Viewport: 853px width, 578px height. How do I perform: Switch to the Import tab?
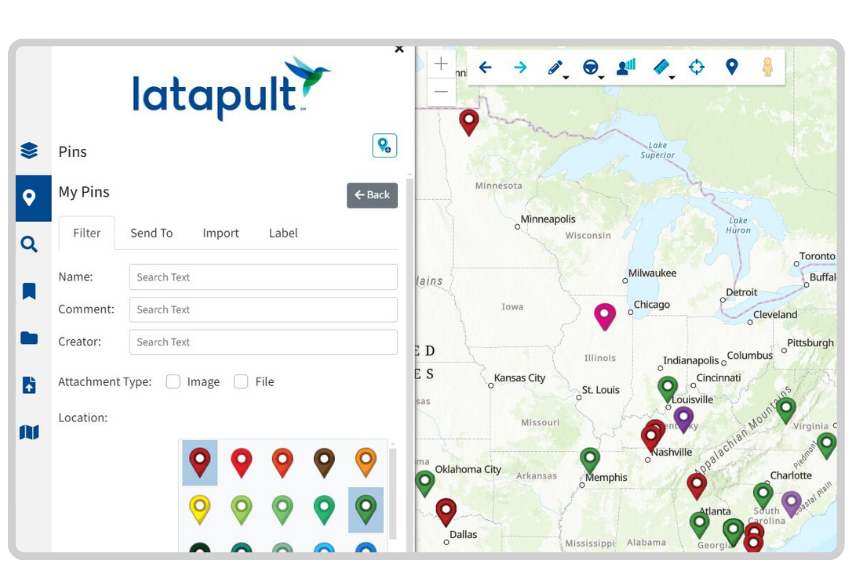[x=221, y=233]
